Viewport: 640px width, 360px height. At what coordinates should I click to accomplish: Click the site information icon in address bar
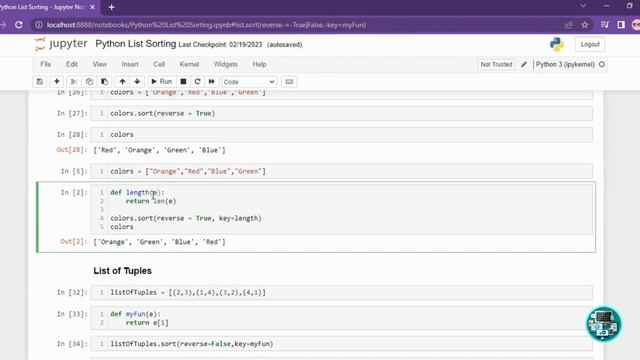(x=39, y=25)
